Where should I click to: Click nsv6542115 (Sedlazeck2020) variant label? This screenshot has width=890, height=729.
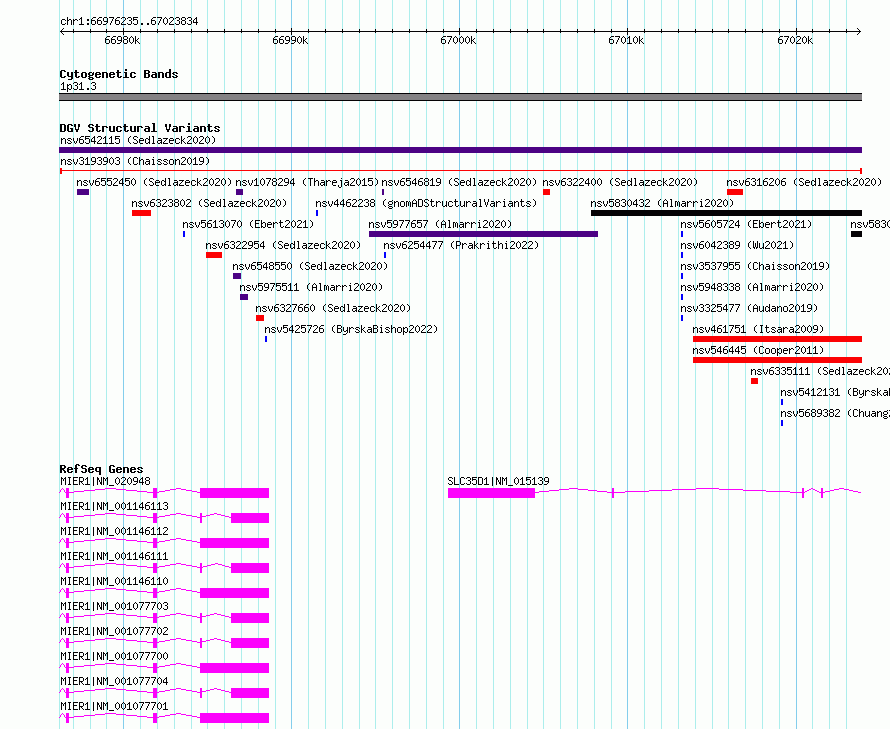[x=138, y=140]
